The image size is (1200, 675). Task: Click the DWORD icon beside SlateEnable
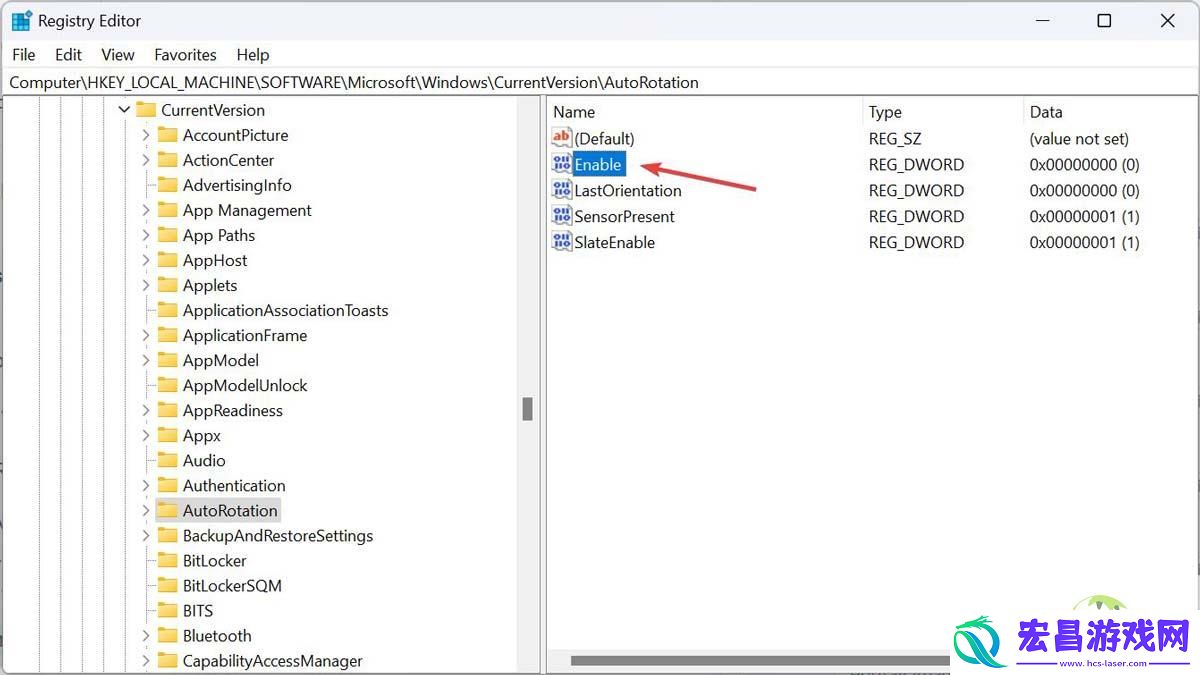click(561, 242)
